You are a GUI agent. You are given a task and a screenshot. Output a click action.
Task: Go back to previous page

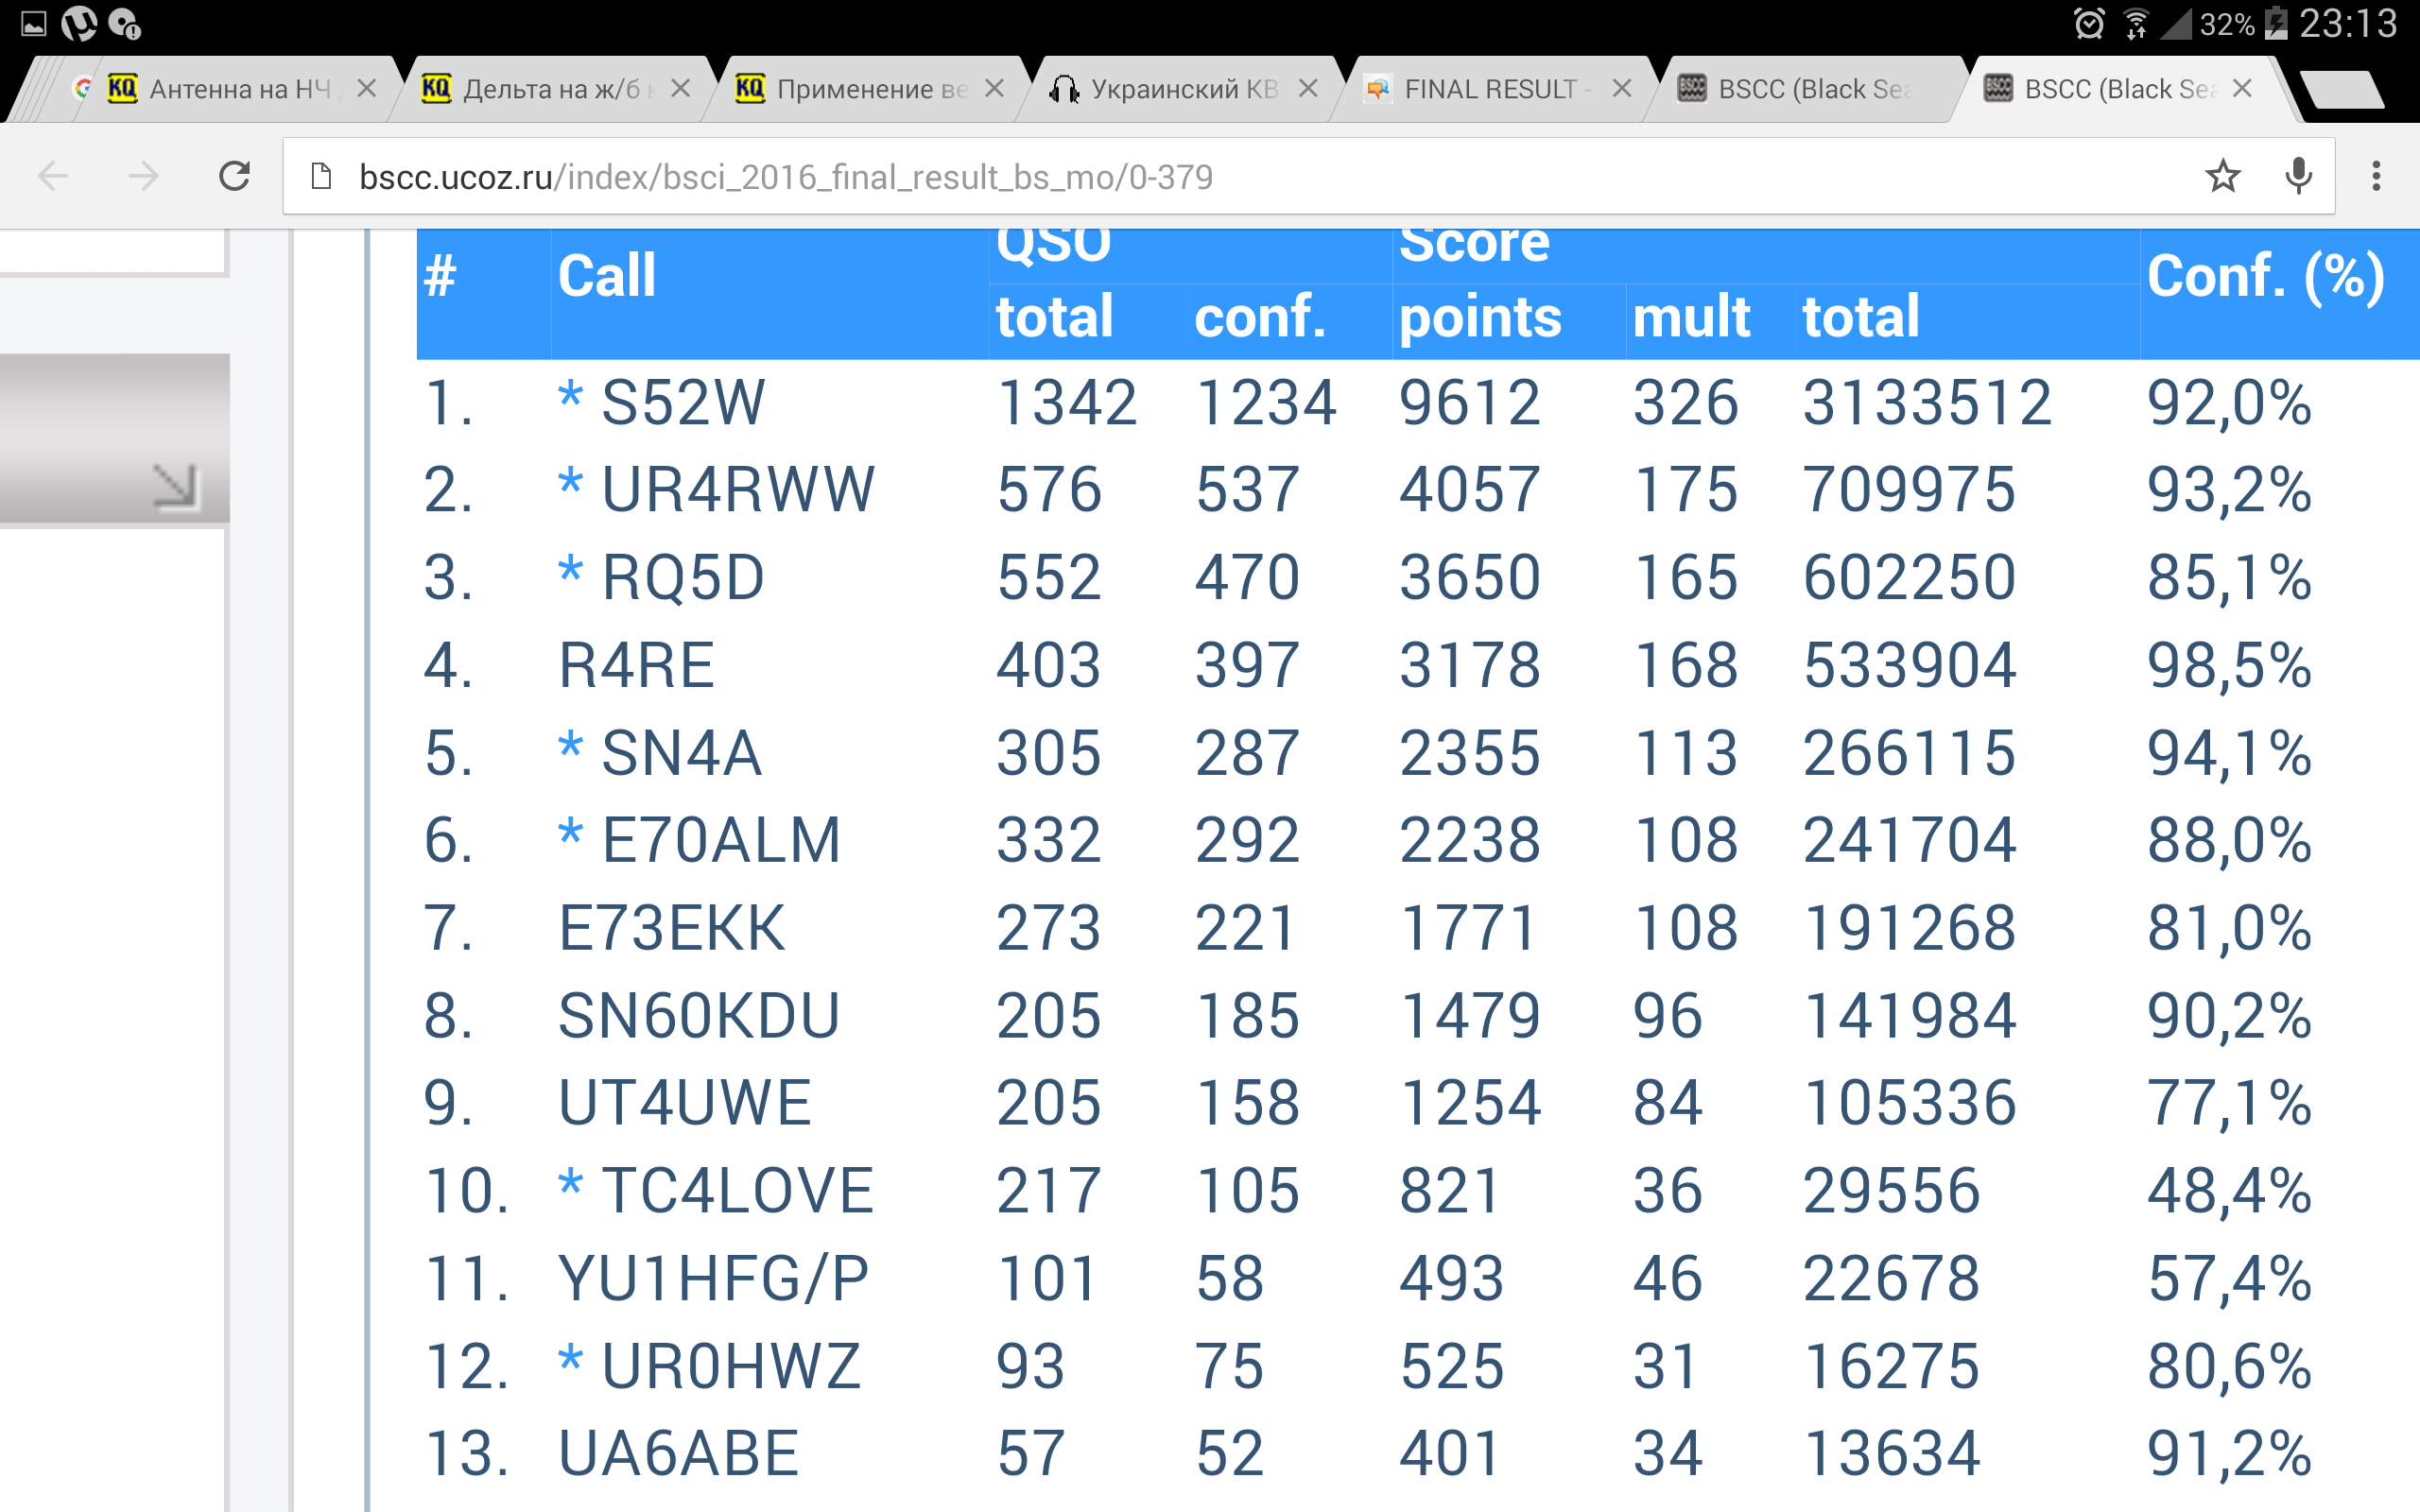pyautogui.click(x=53, y=177)
